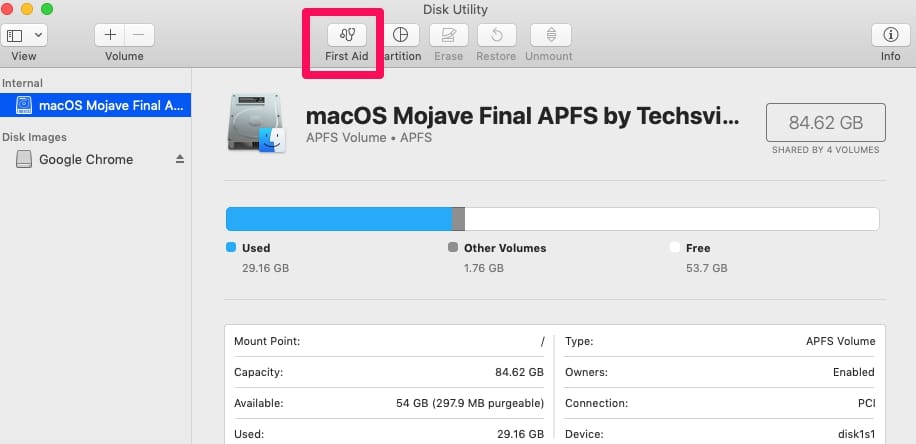Click the white Free swatch legend
The image size is (916, 444).
click(x=674, y=247)
